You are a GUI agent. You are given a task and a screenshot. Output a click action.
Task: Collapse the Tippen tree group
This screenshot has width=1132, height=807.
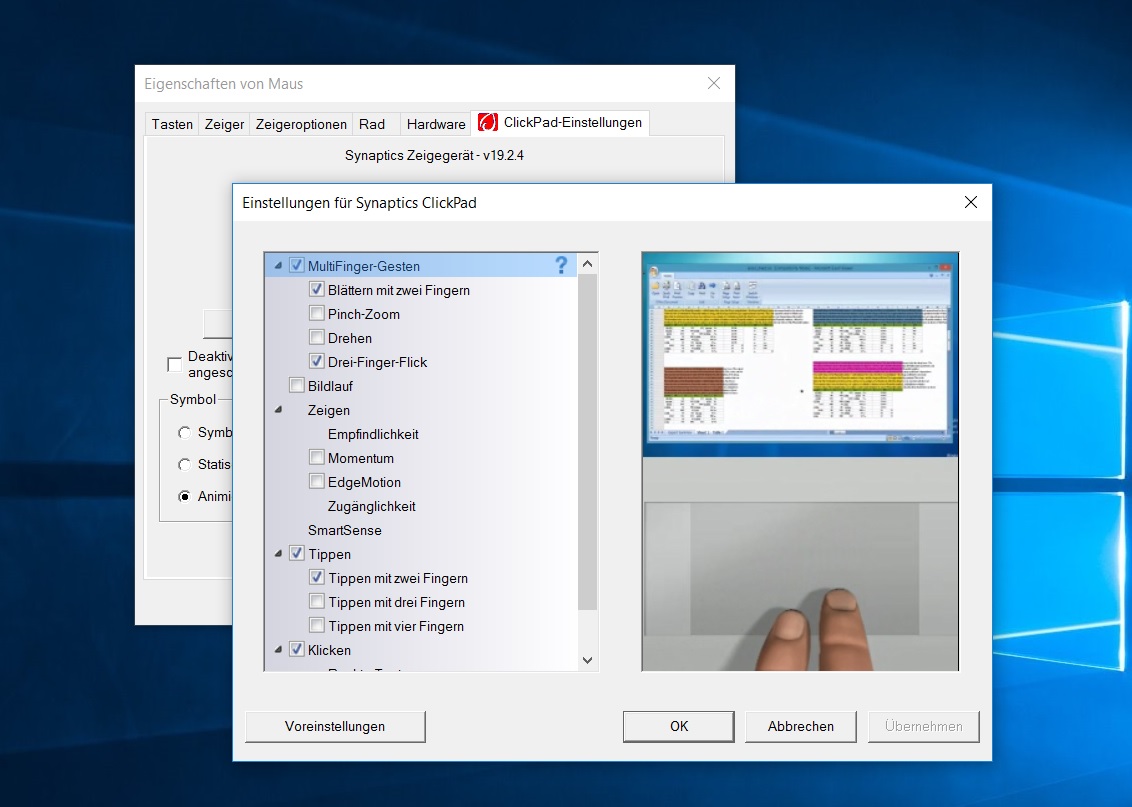click(278, 554)
